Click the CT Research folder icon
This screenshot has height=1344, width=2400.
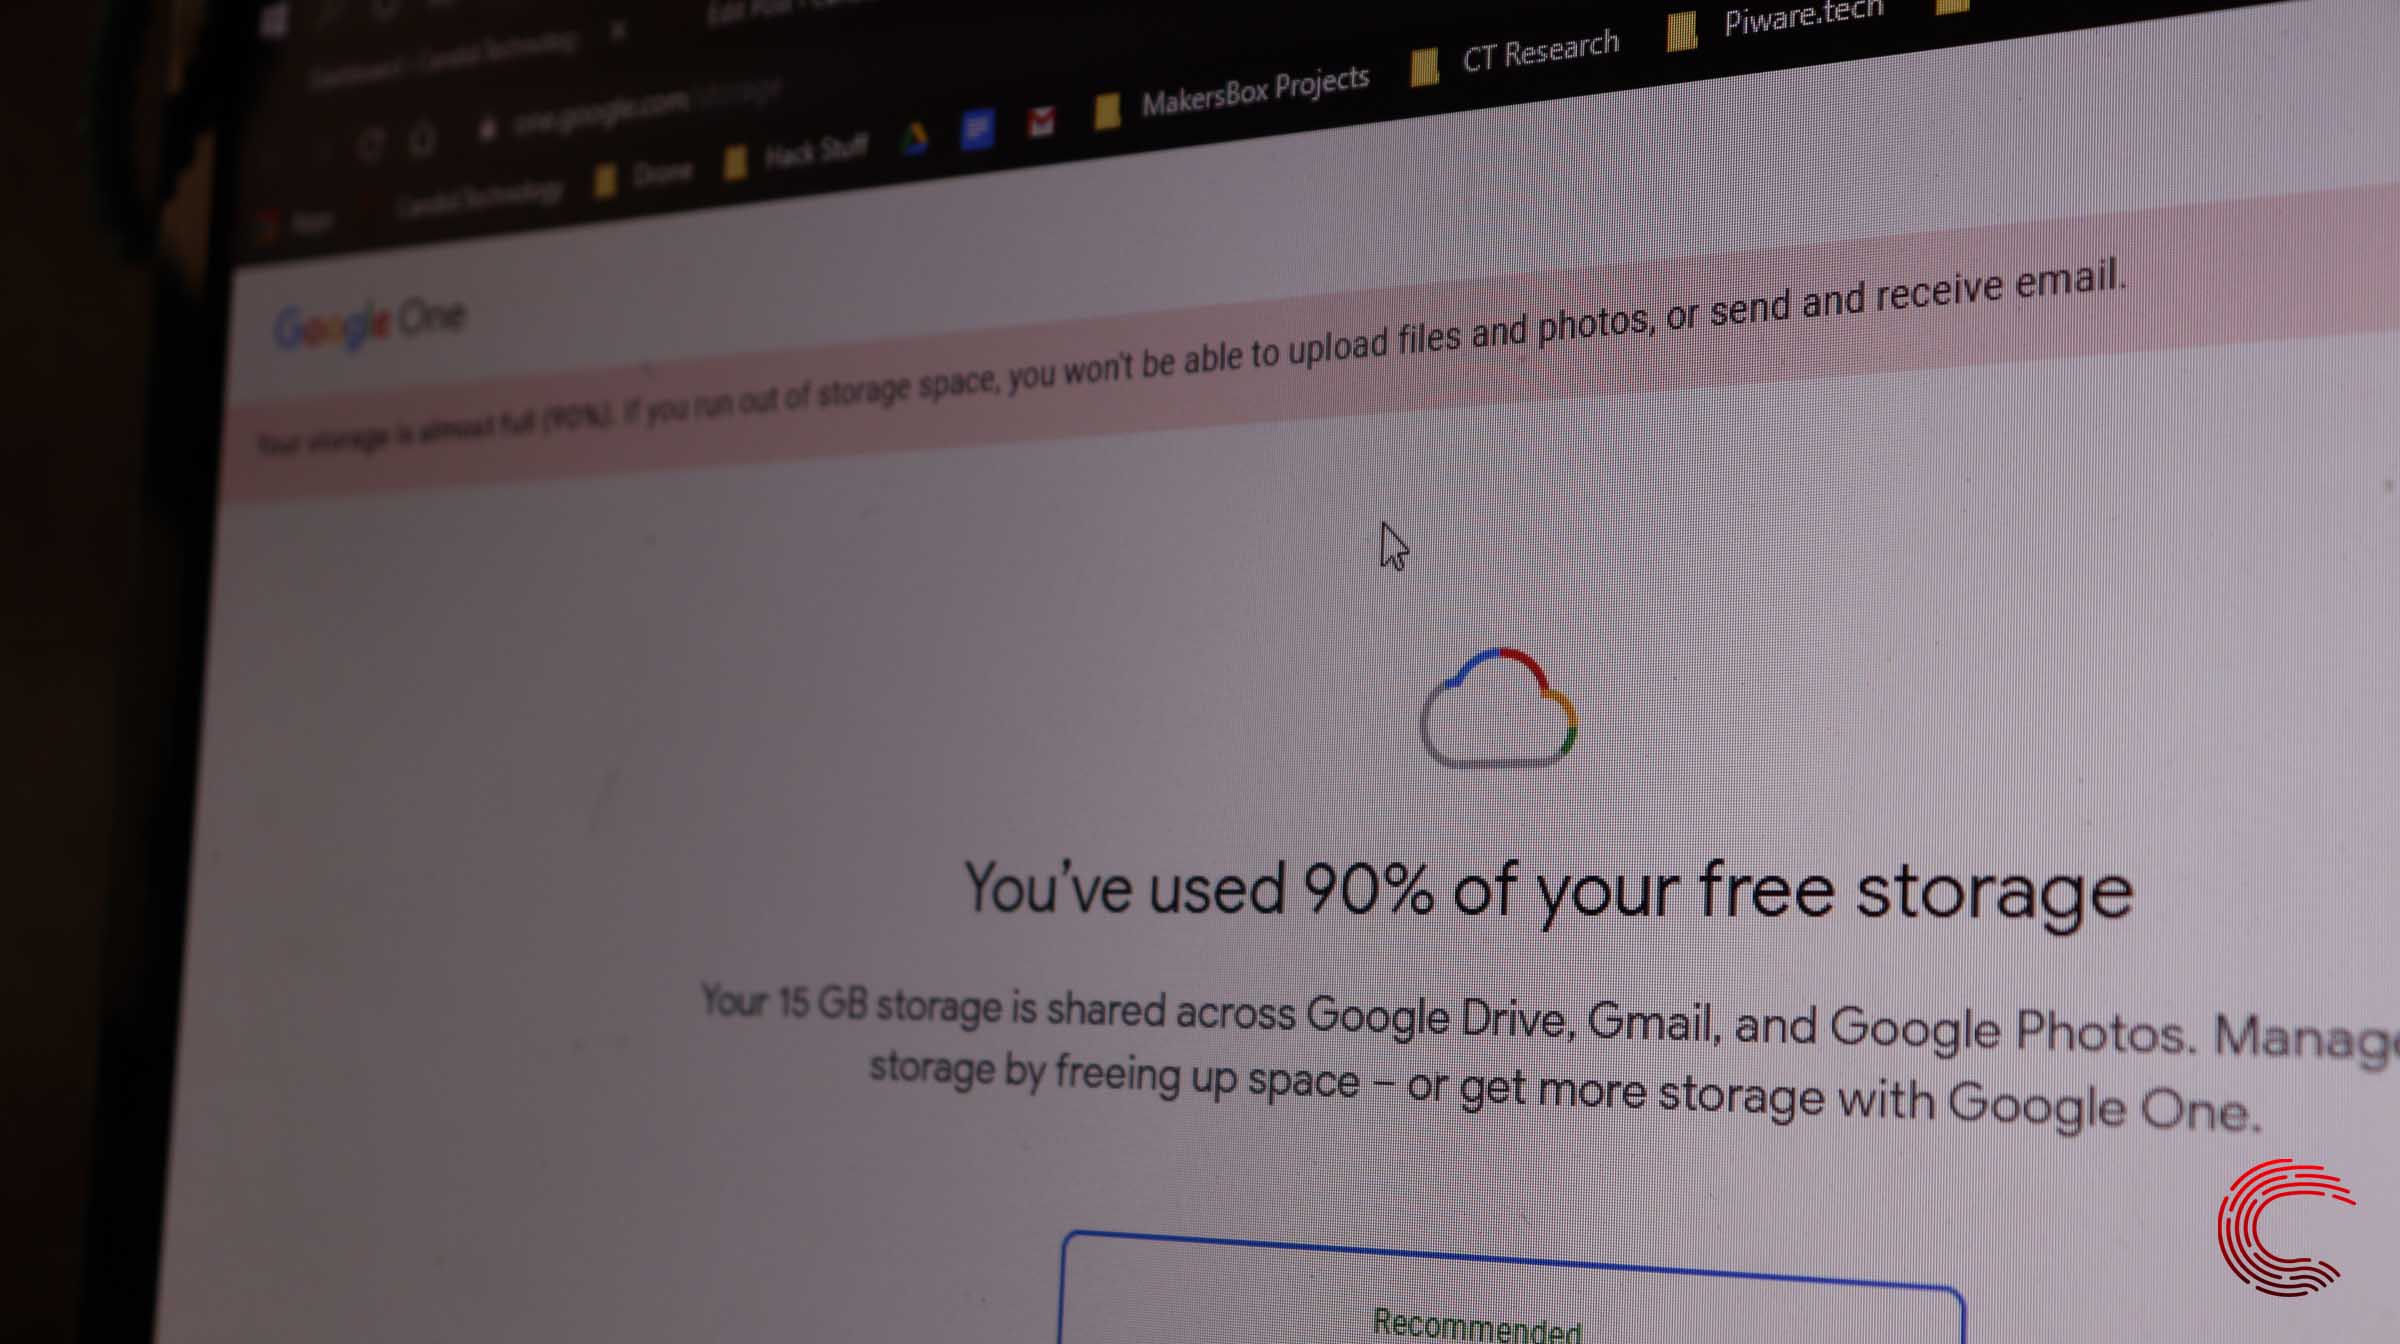point(1424,67)
